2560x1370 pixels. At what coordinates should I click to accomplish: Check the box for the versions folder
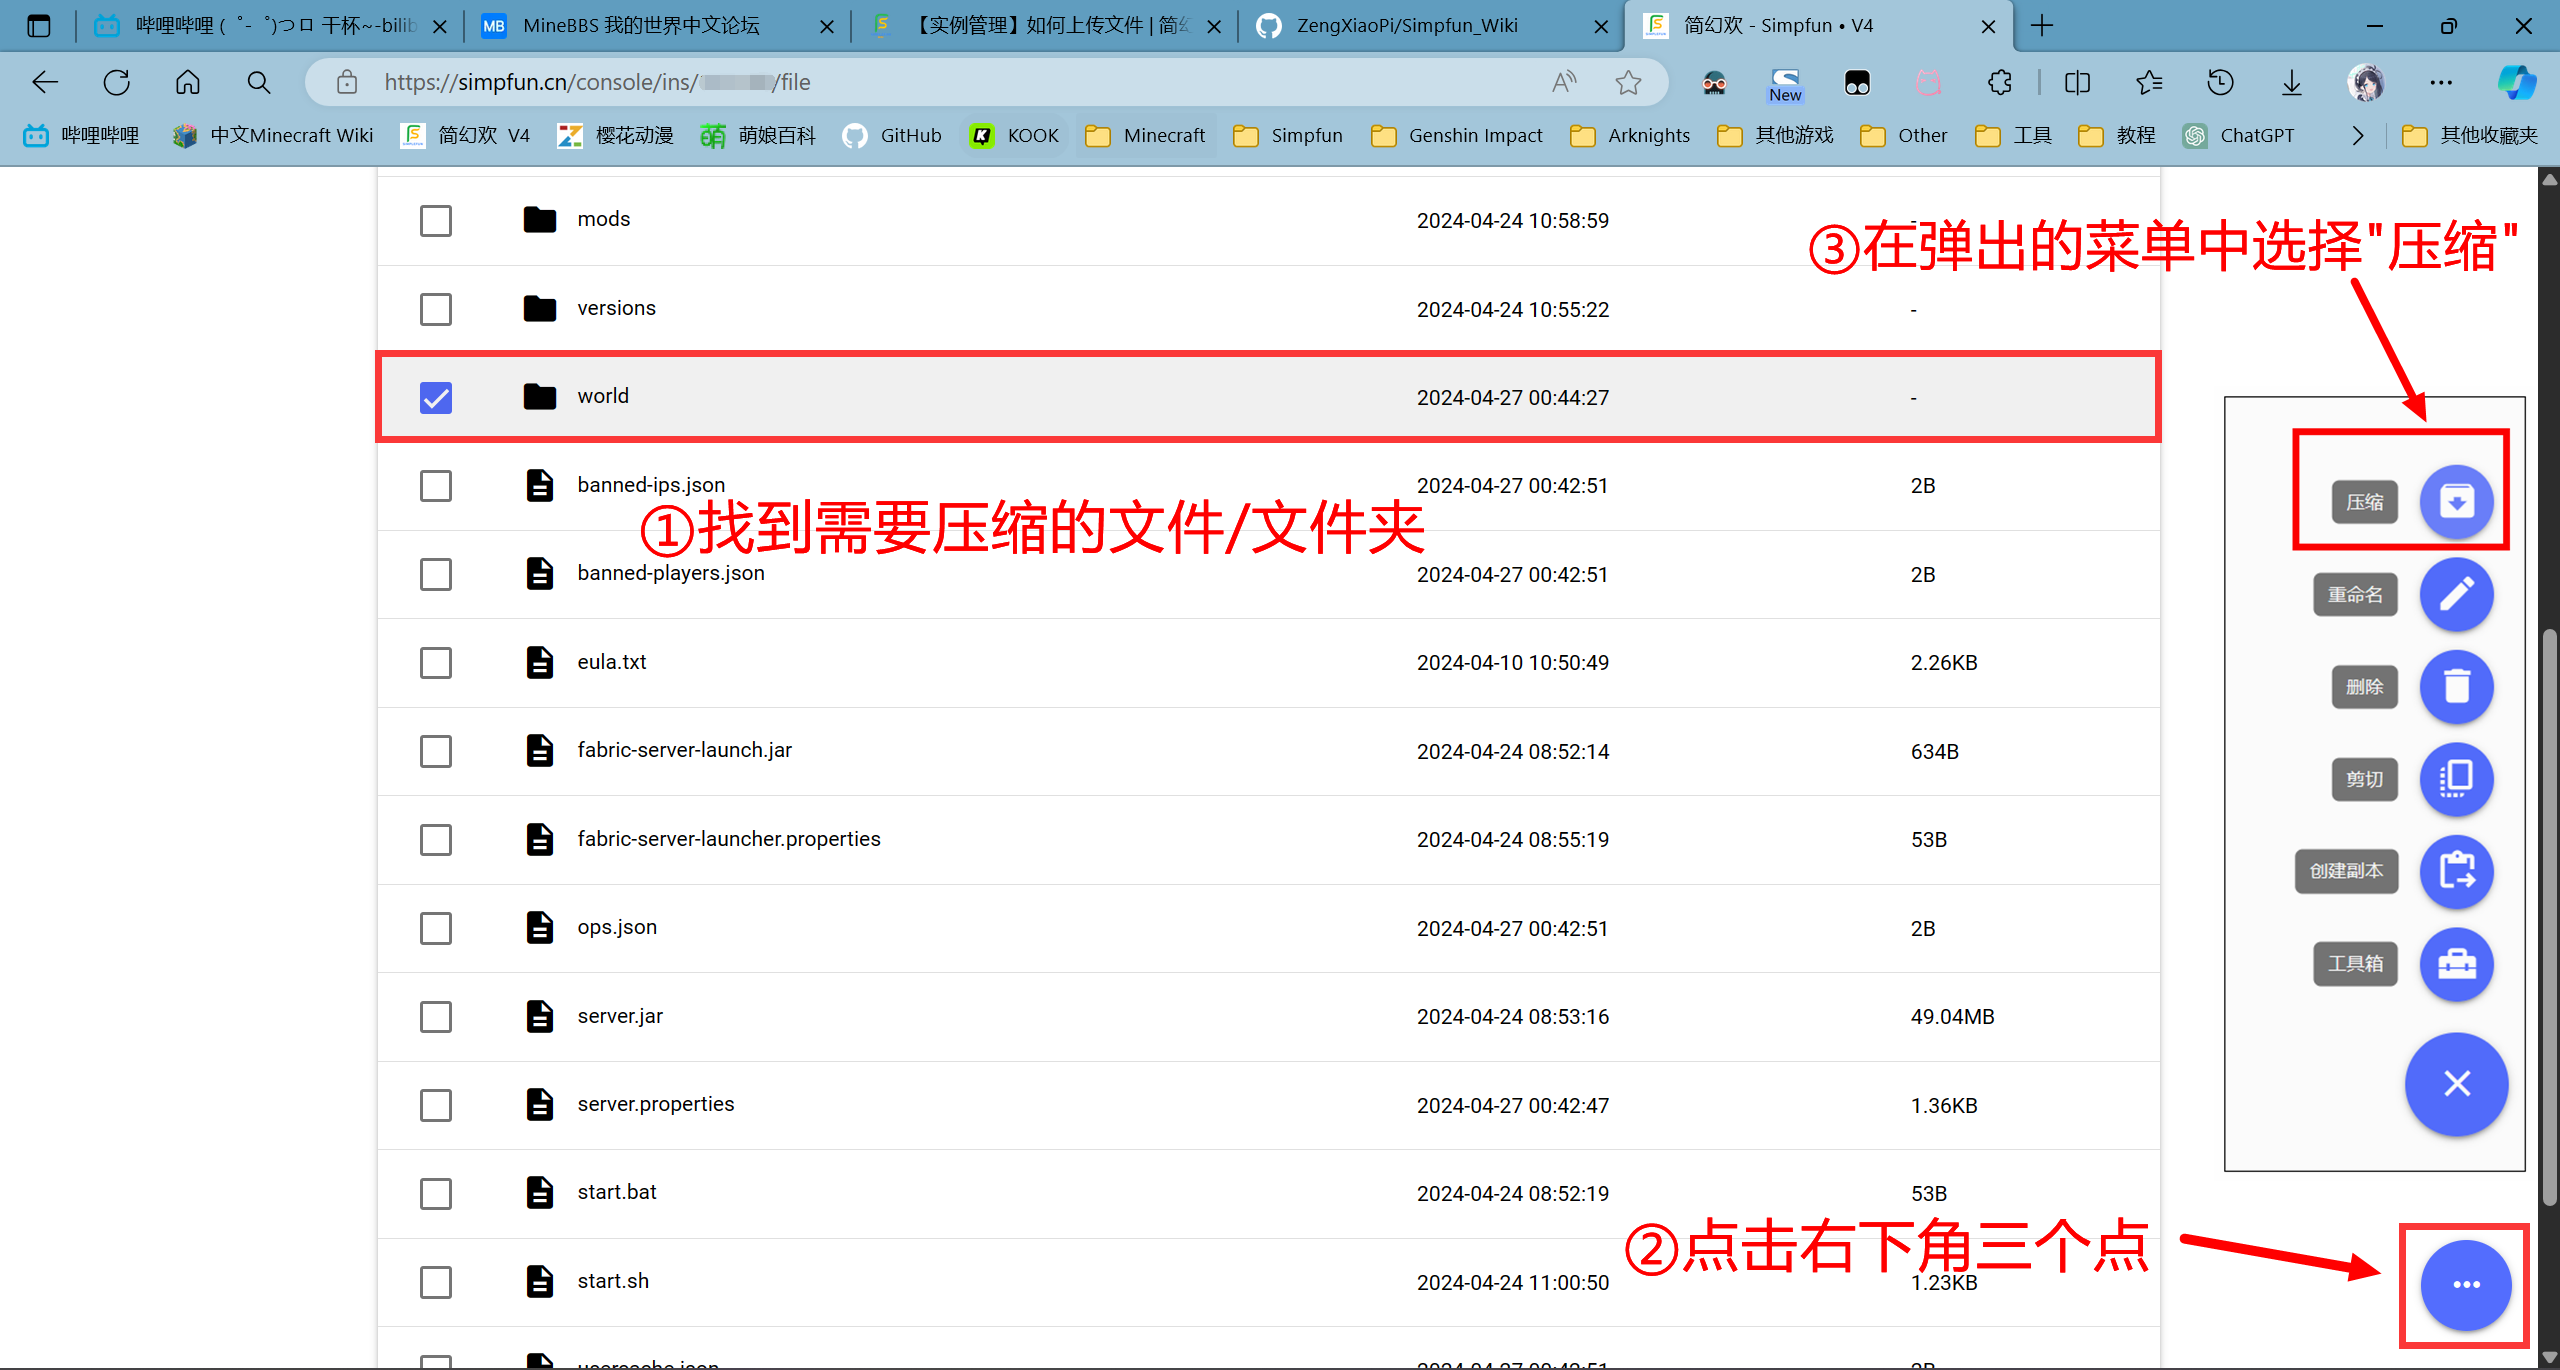436,309
